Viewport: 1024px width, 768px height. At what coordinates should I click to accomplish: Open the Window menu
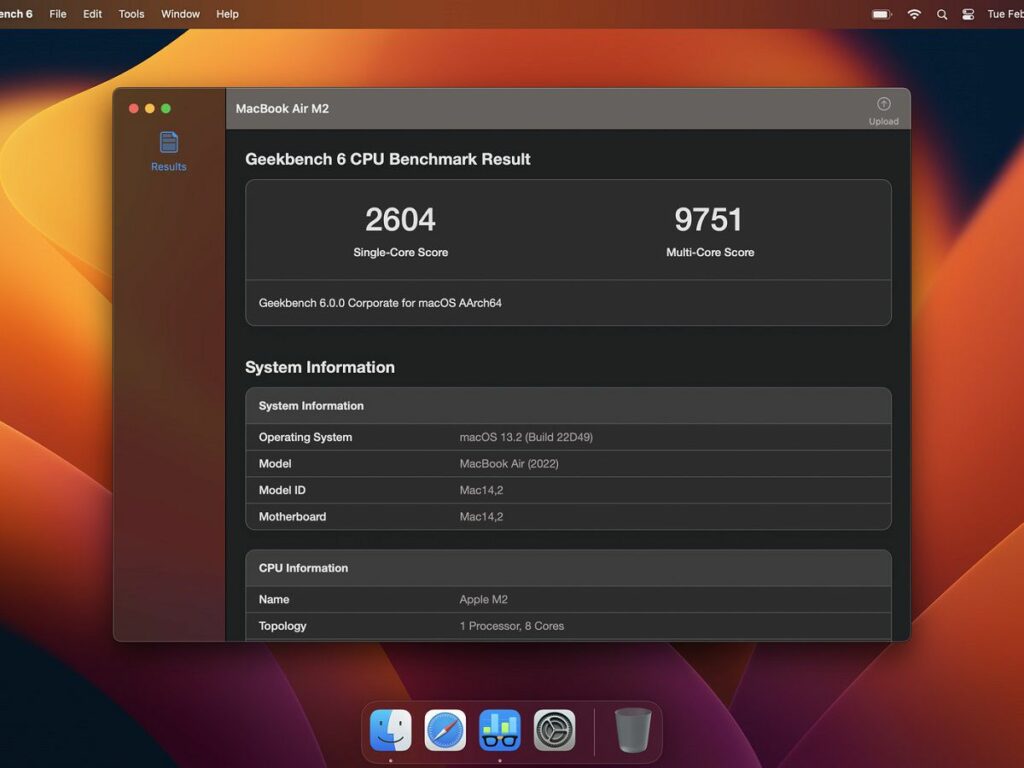tap(180, 14)
